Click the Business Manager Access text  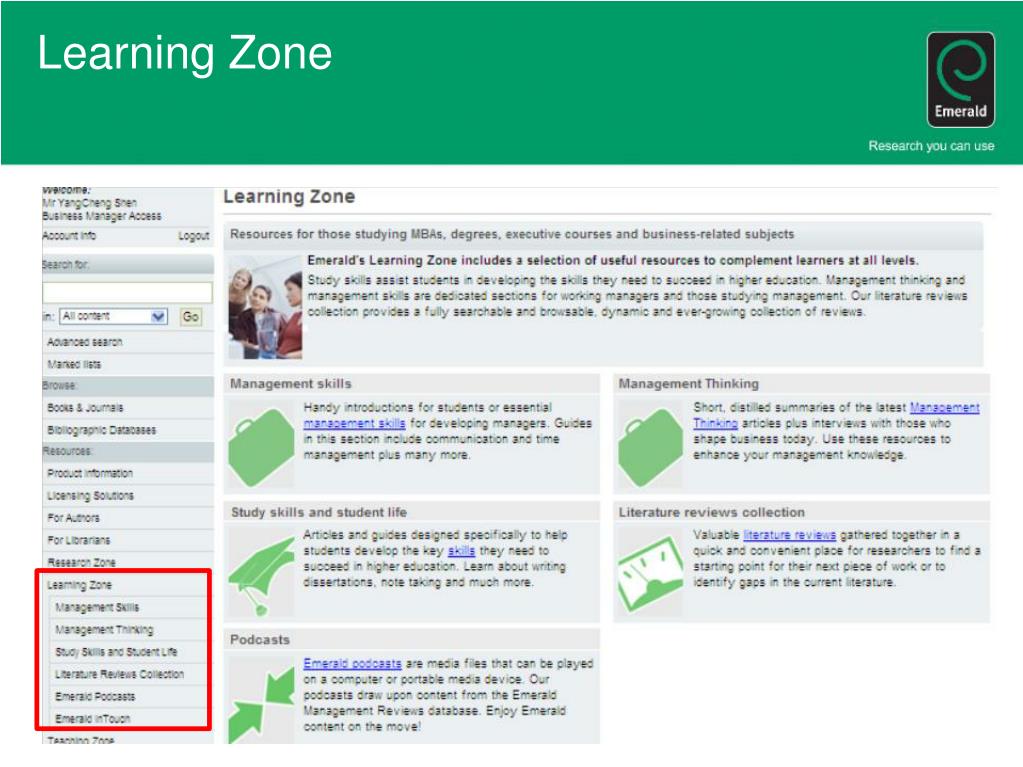(102, 216)
